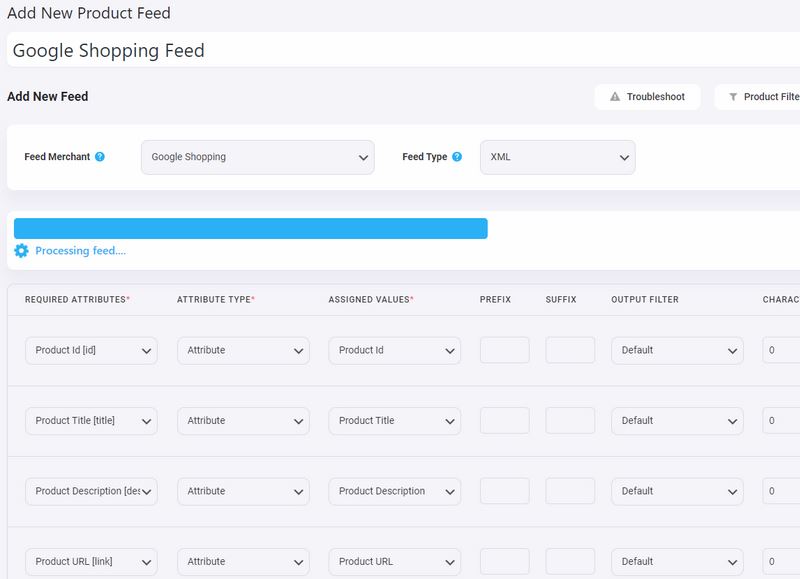Screen dimensions: 800x579
Task: Click the Prefix column header
Action: [495, 299]
